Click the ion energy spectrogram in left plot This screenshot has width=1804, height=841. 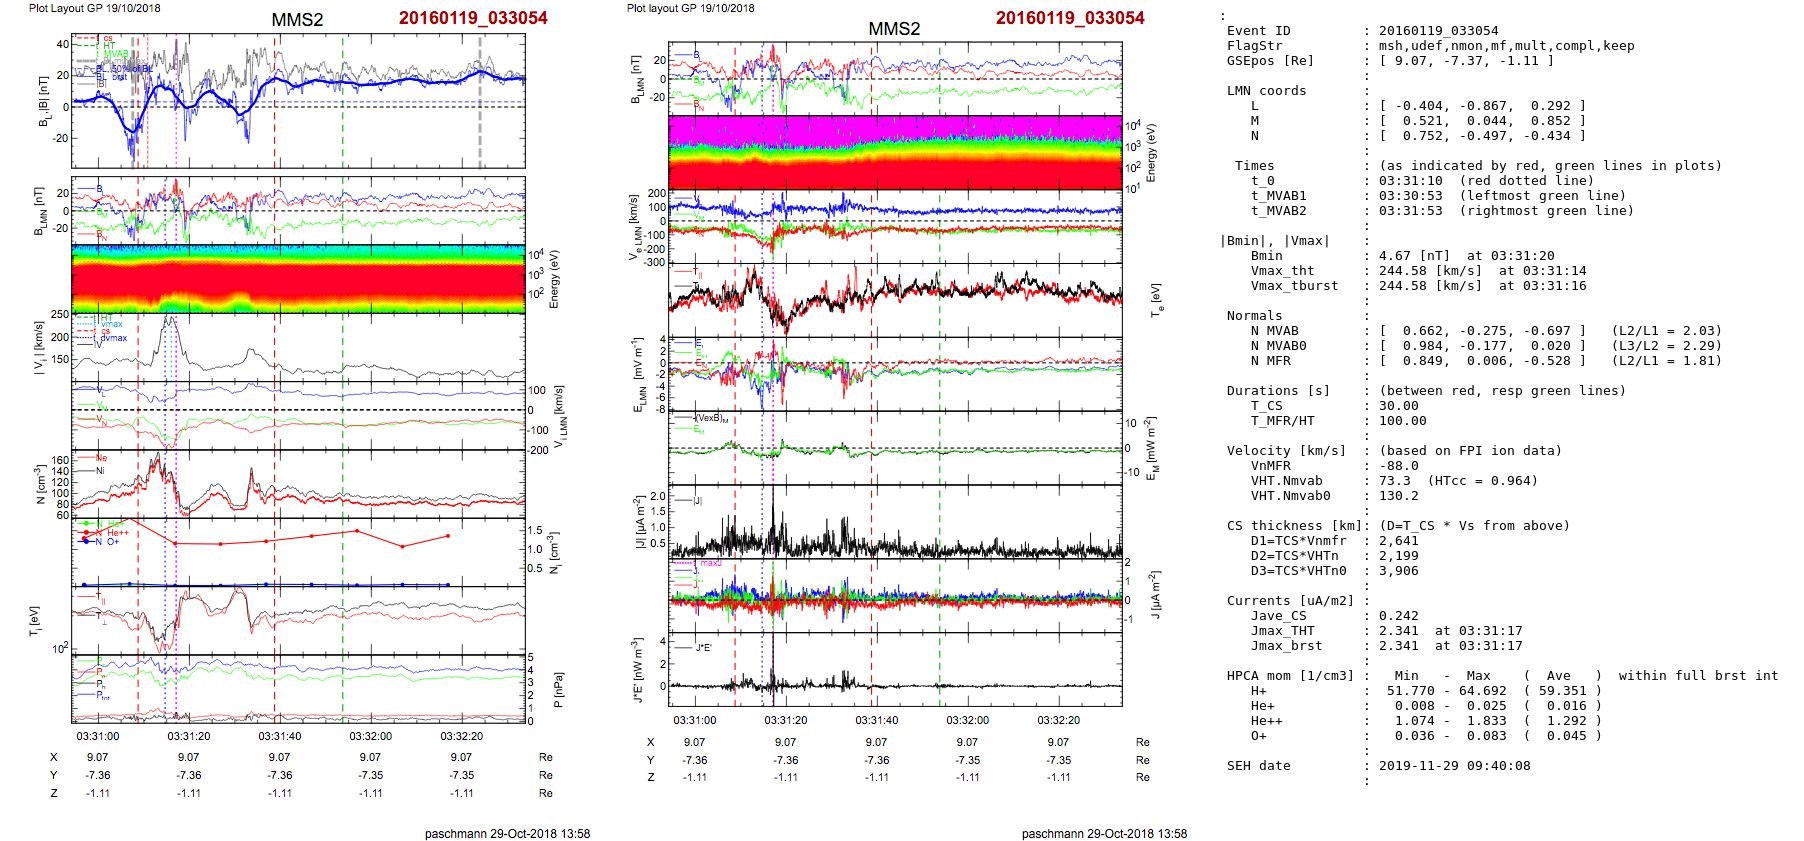coord(298,280)
